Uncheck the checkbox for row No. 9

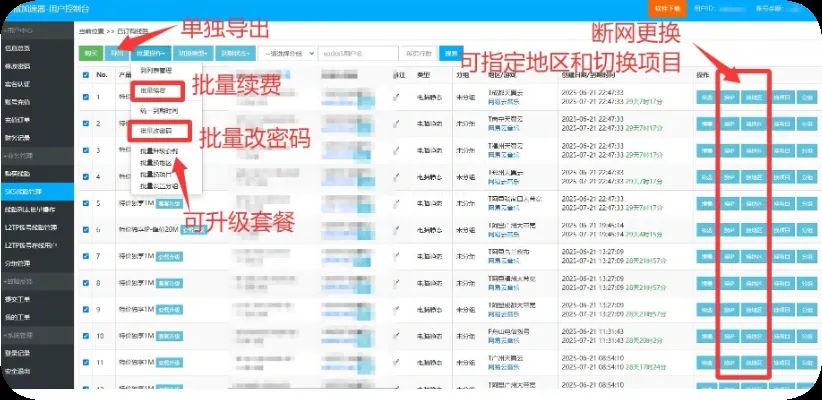coord(86,309)
